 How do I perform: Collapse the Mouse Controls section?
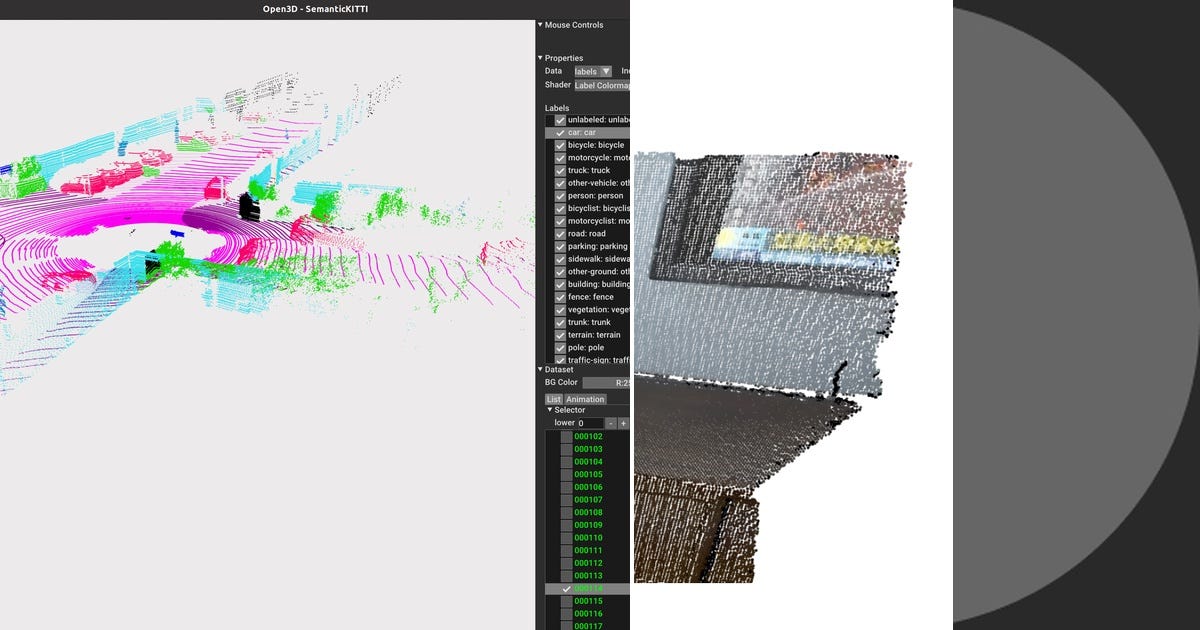pyautogui.click(x=541, y=24)
